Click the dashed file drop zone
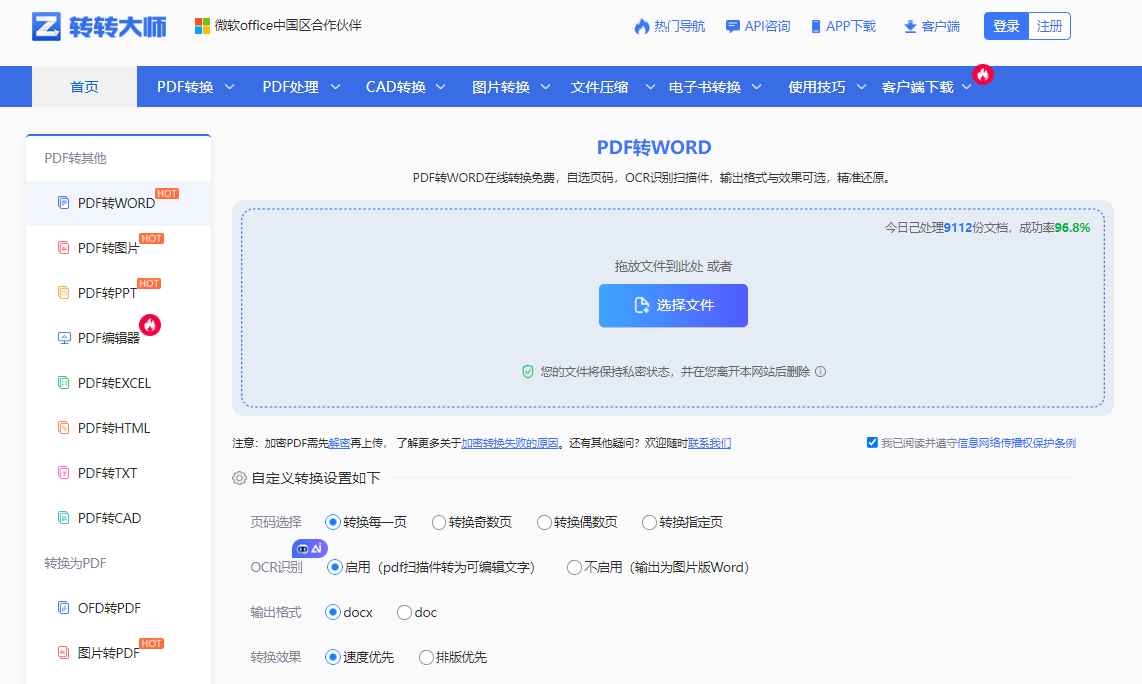The image size is (1142, 684). click(673, 308)
